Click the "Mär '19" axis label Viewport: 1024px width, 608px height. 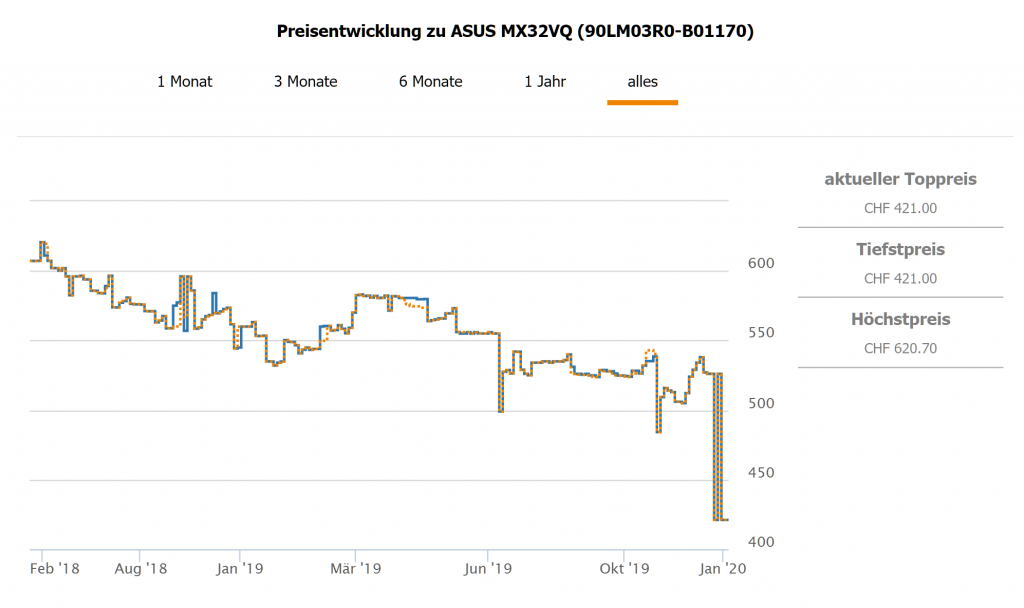(357, 569)
